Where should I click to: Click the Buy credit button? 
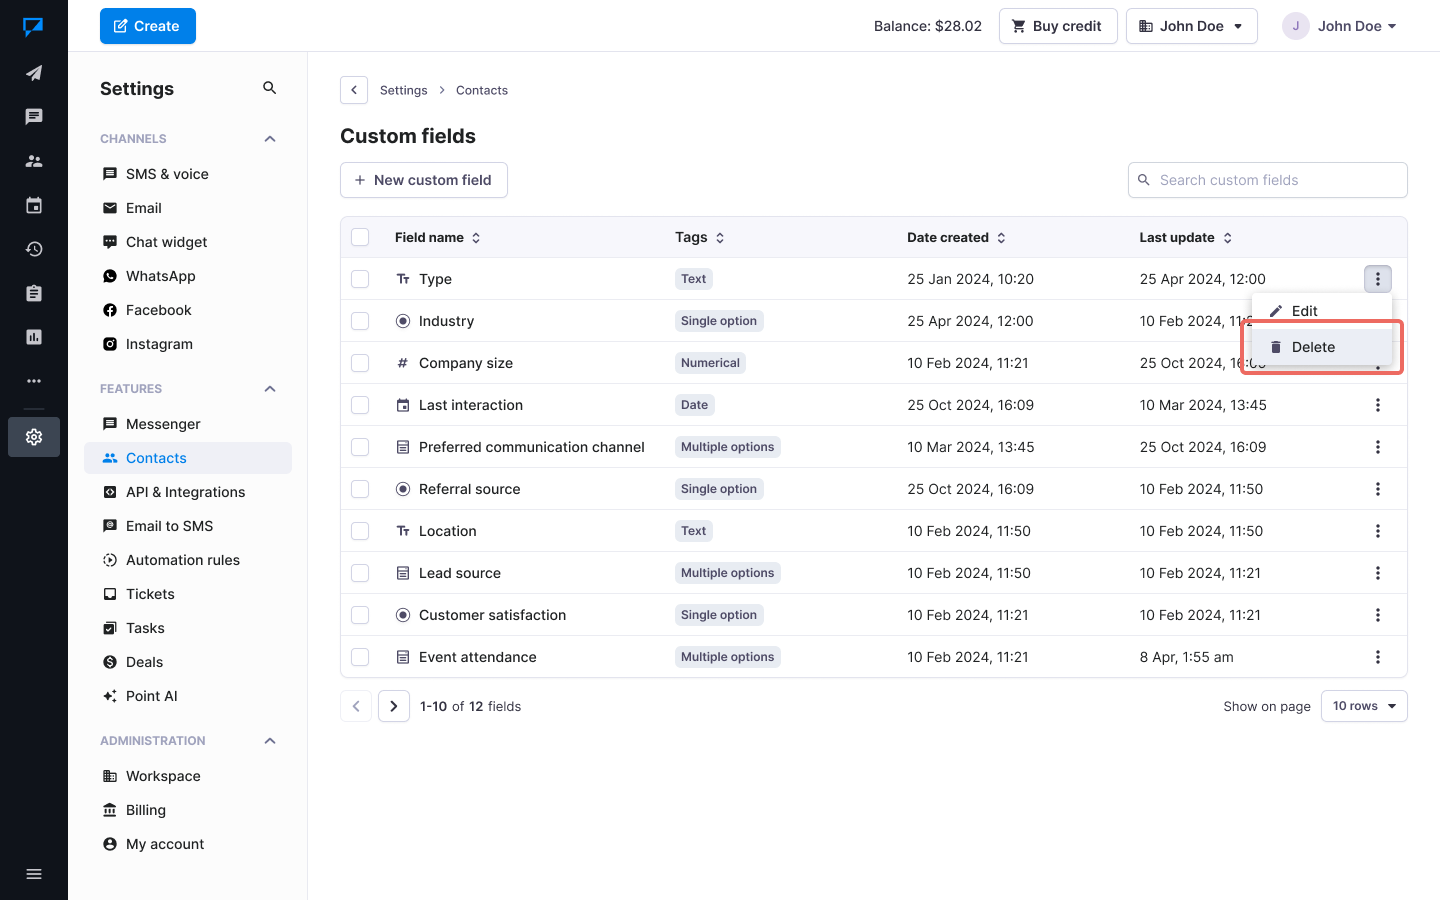click(1057, 26)
